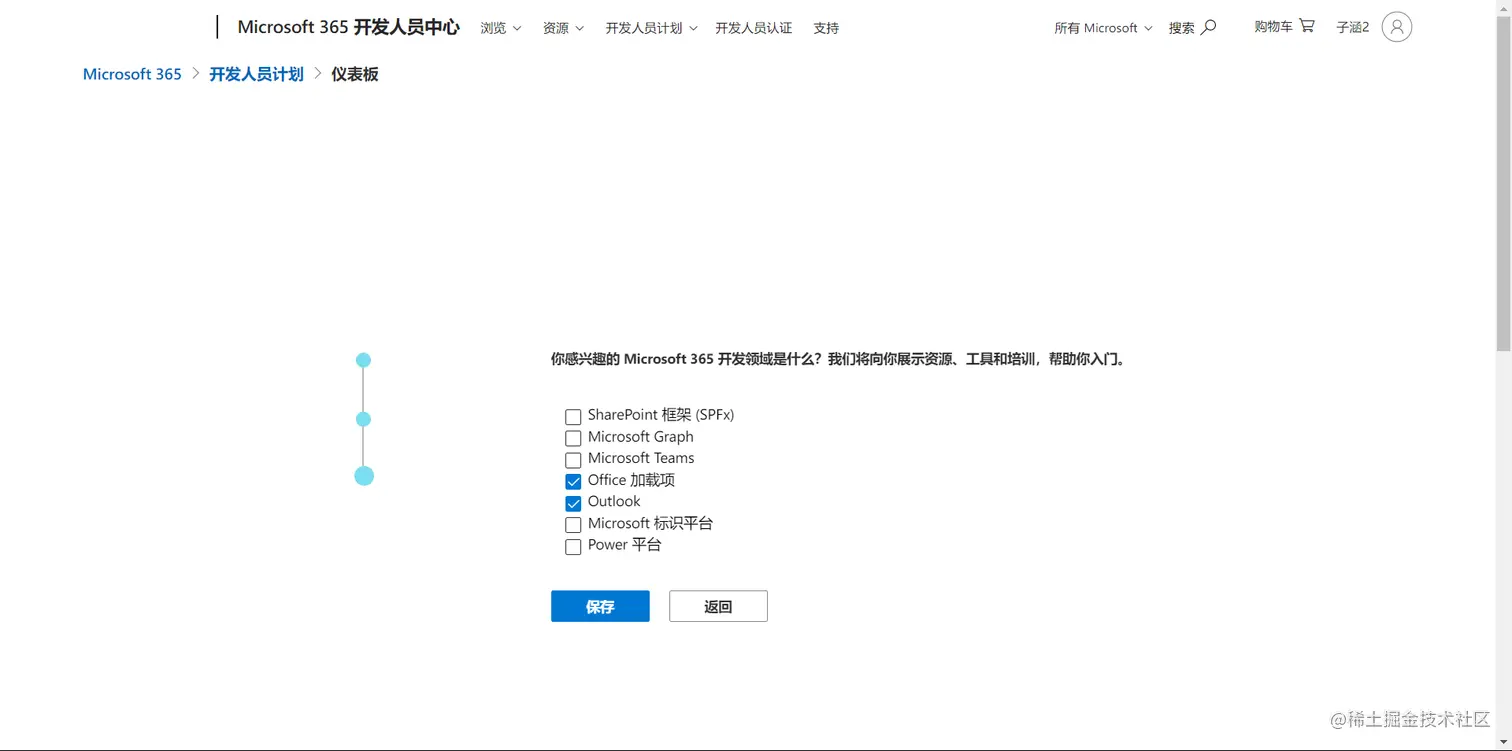Select the middle blue step indicator dot
The height and width of the screenshot is (751, 1512).
(x=363, y=419)
